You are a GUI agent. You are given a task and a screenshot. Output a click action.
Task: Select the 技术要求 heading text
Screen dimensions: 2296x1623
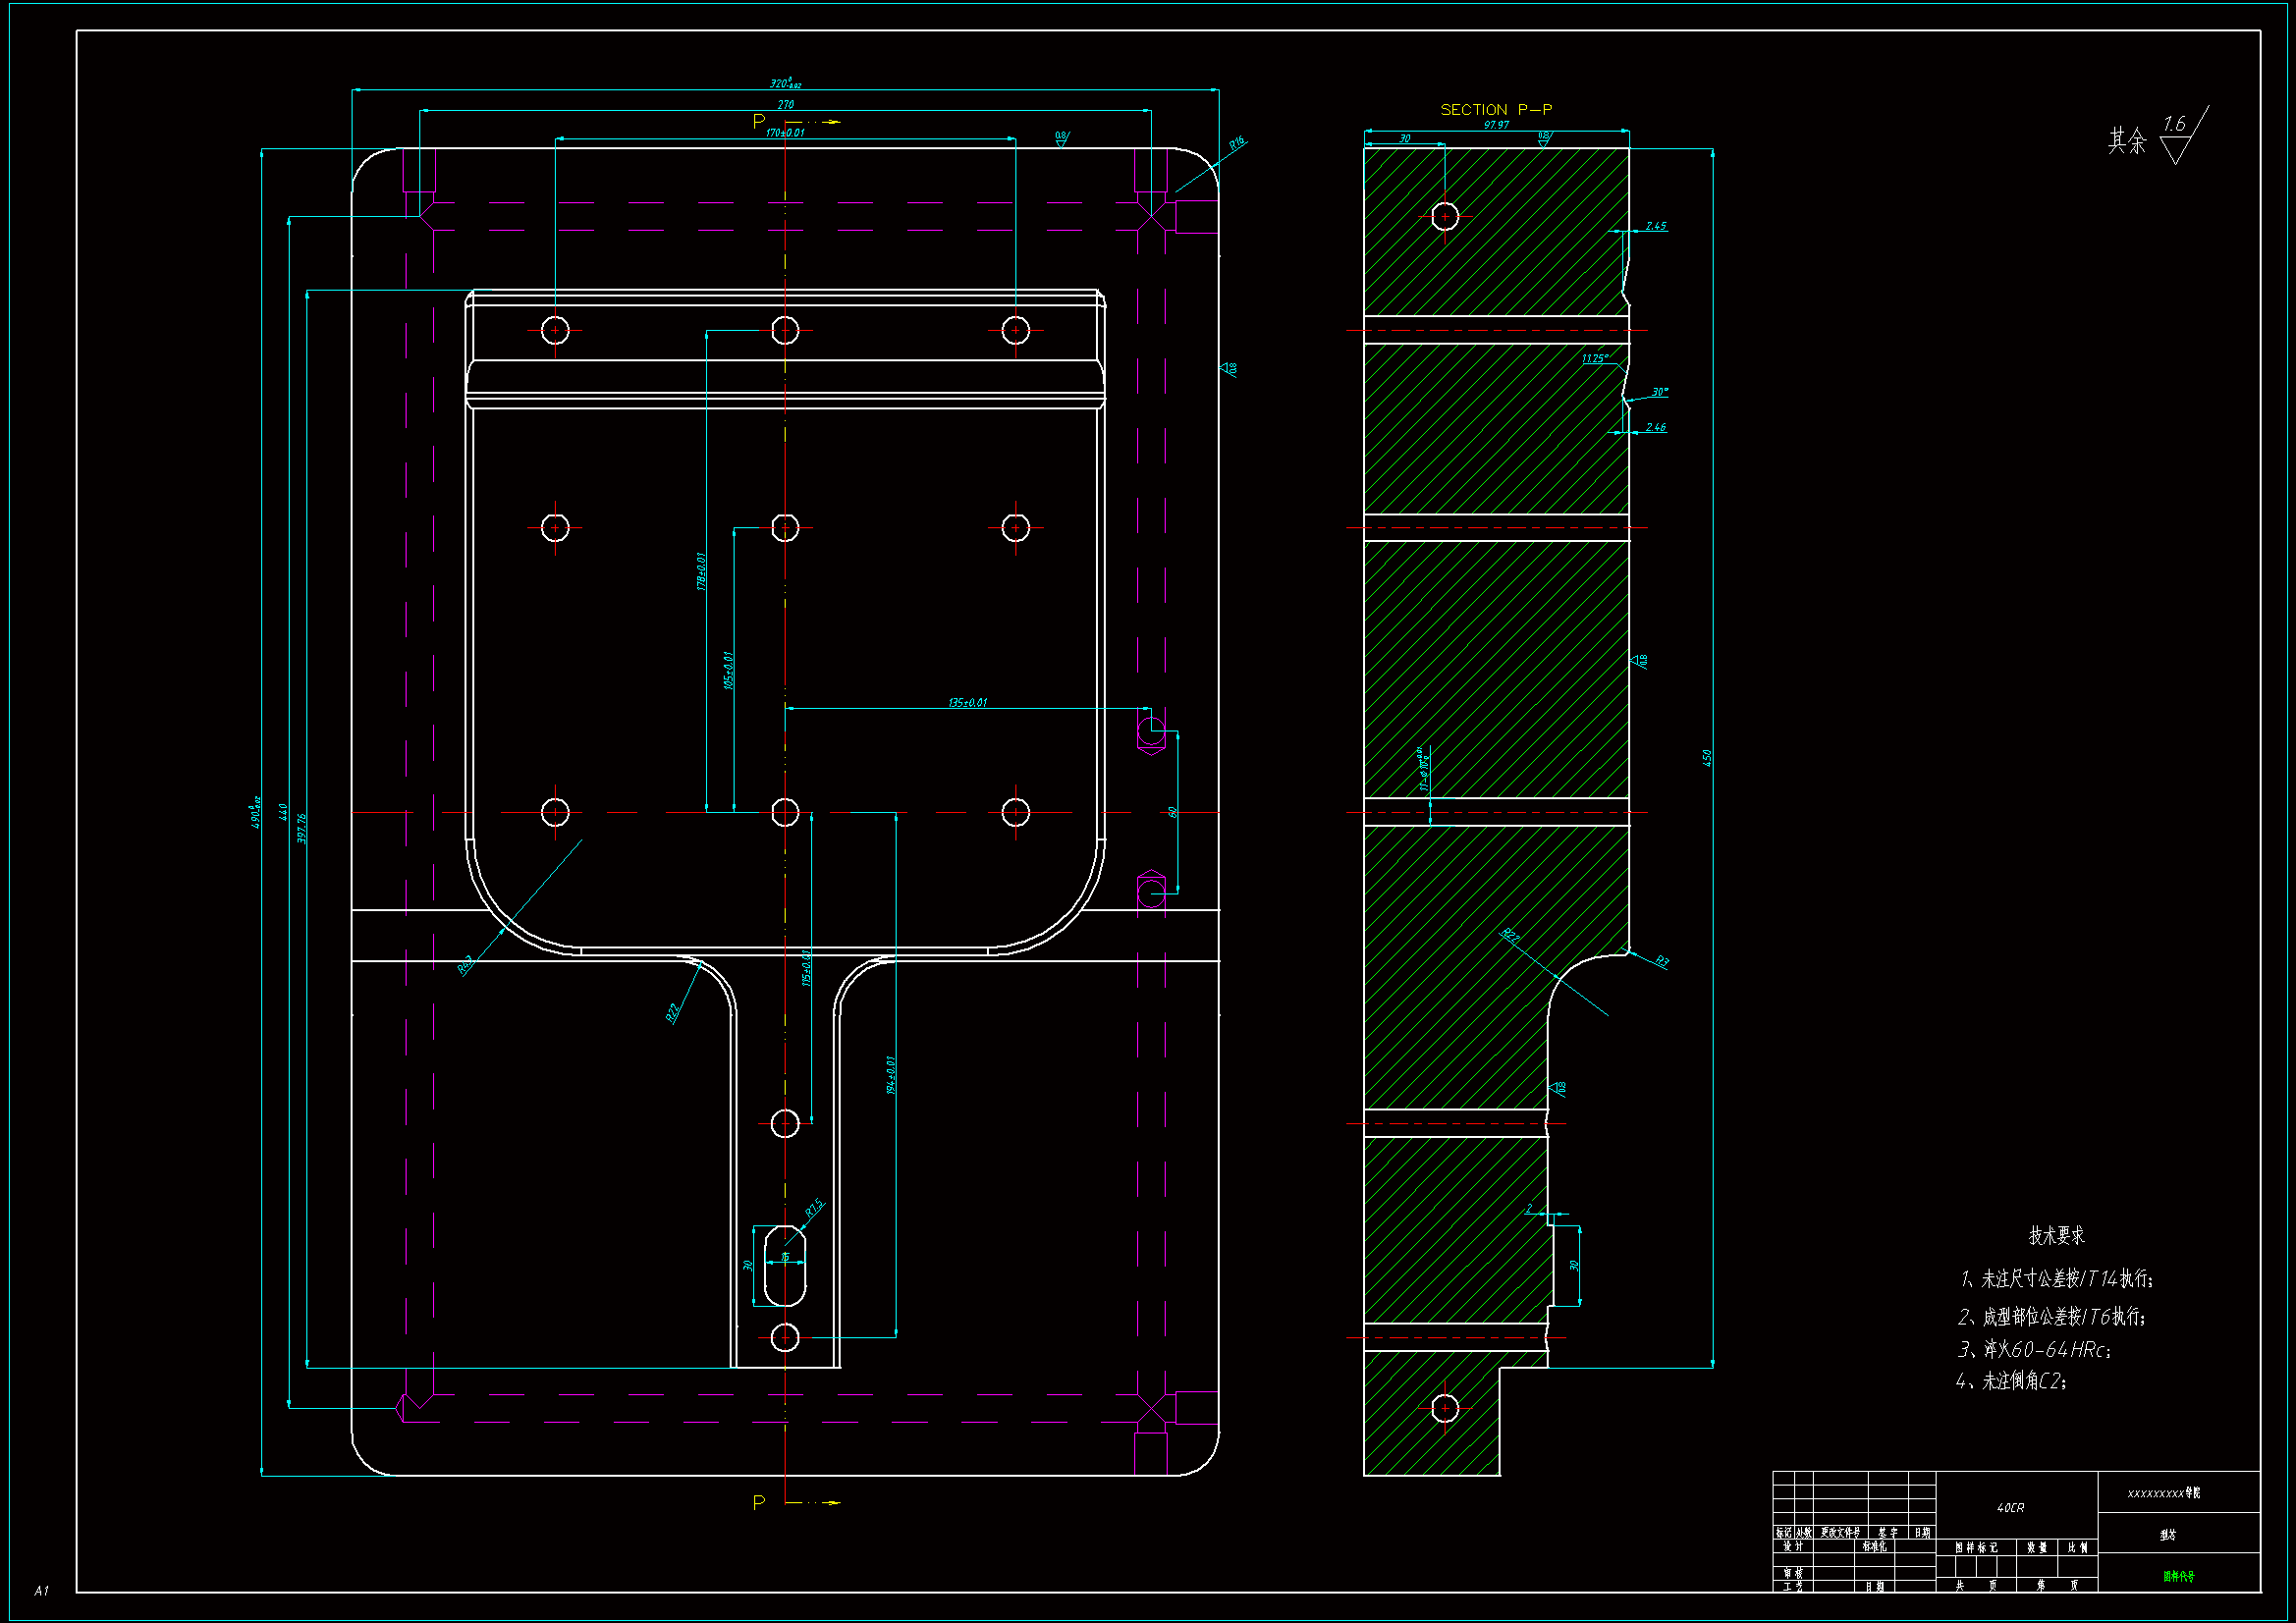coord(2056,1236)
